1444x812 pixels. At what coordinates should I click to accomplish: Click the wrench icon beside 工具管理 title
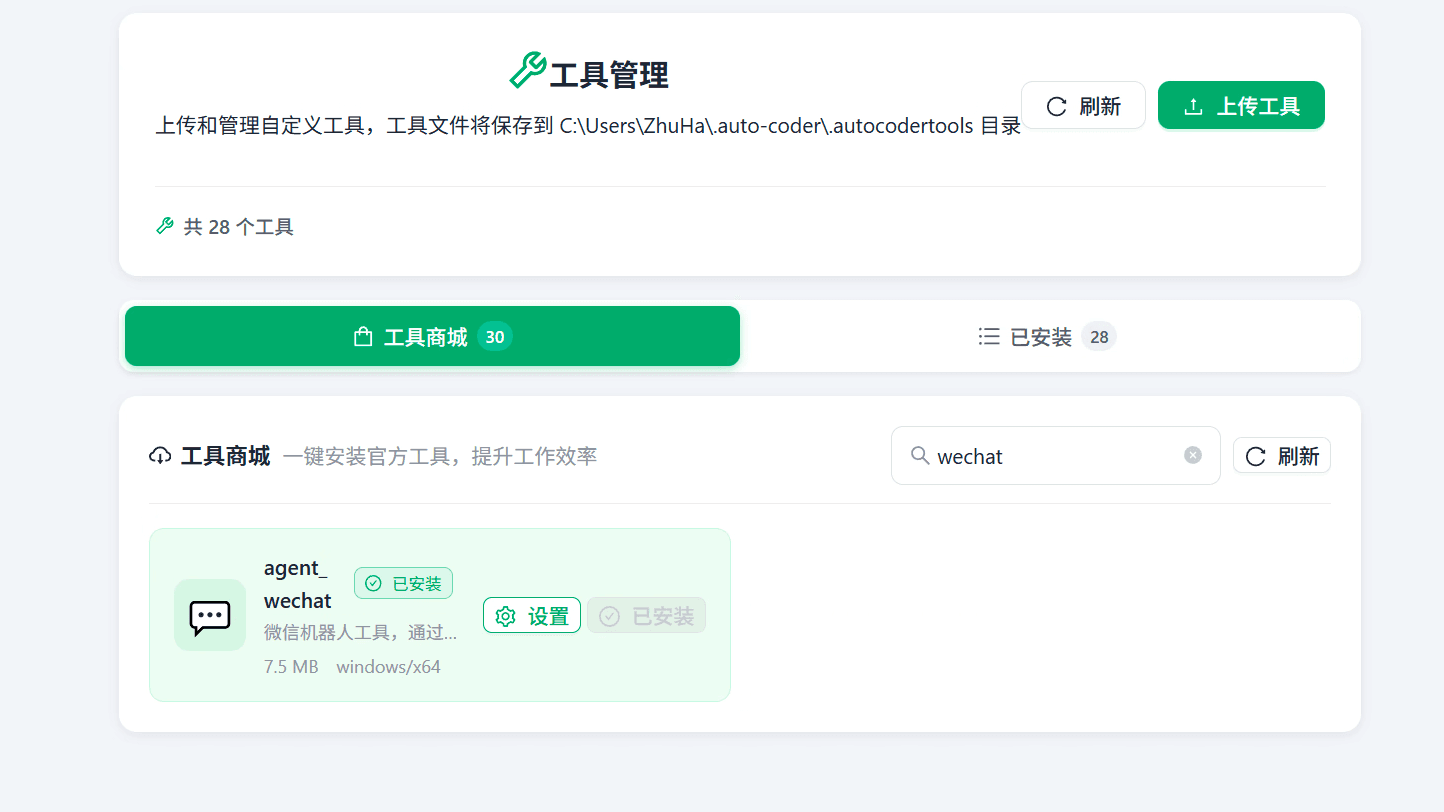coord(530,71)
